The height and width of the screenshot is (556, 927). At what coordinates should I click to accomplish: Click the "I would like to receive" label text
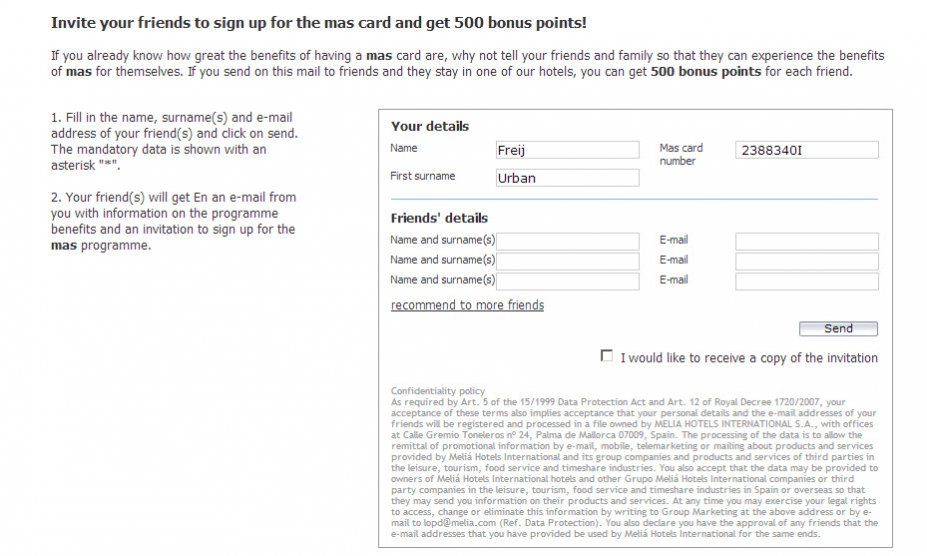tap(749, 358)
